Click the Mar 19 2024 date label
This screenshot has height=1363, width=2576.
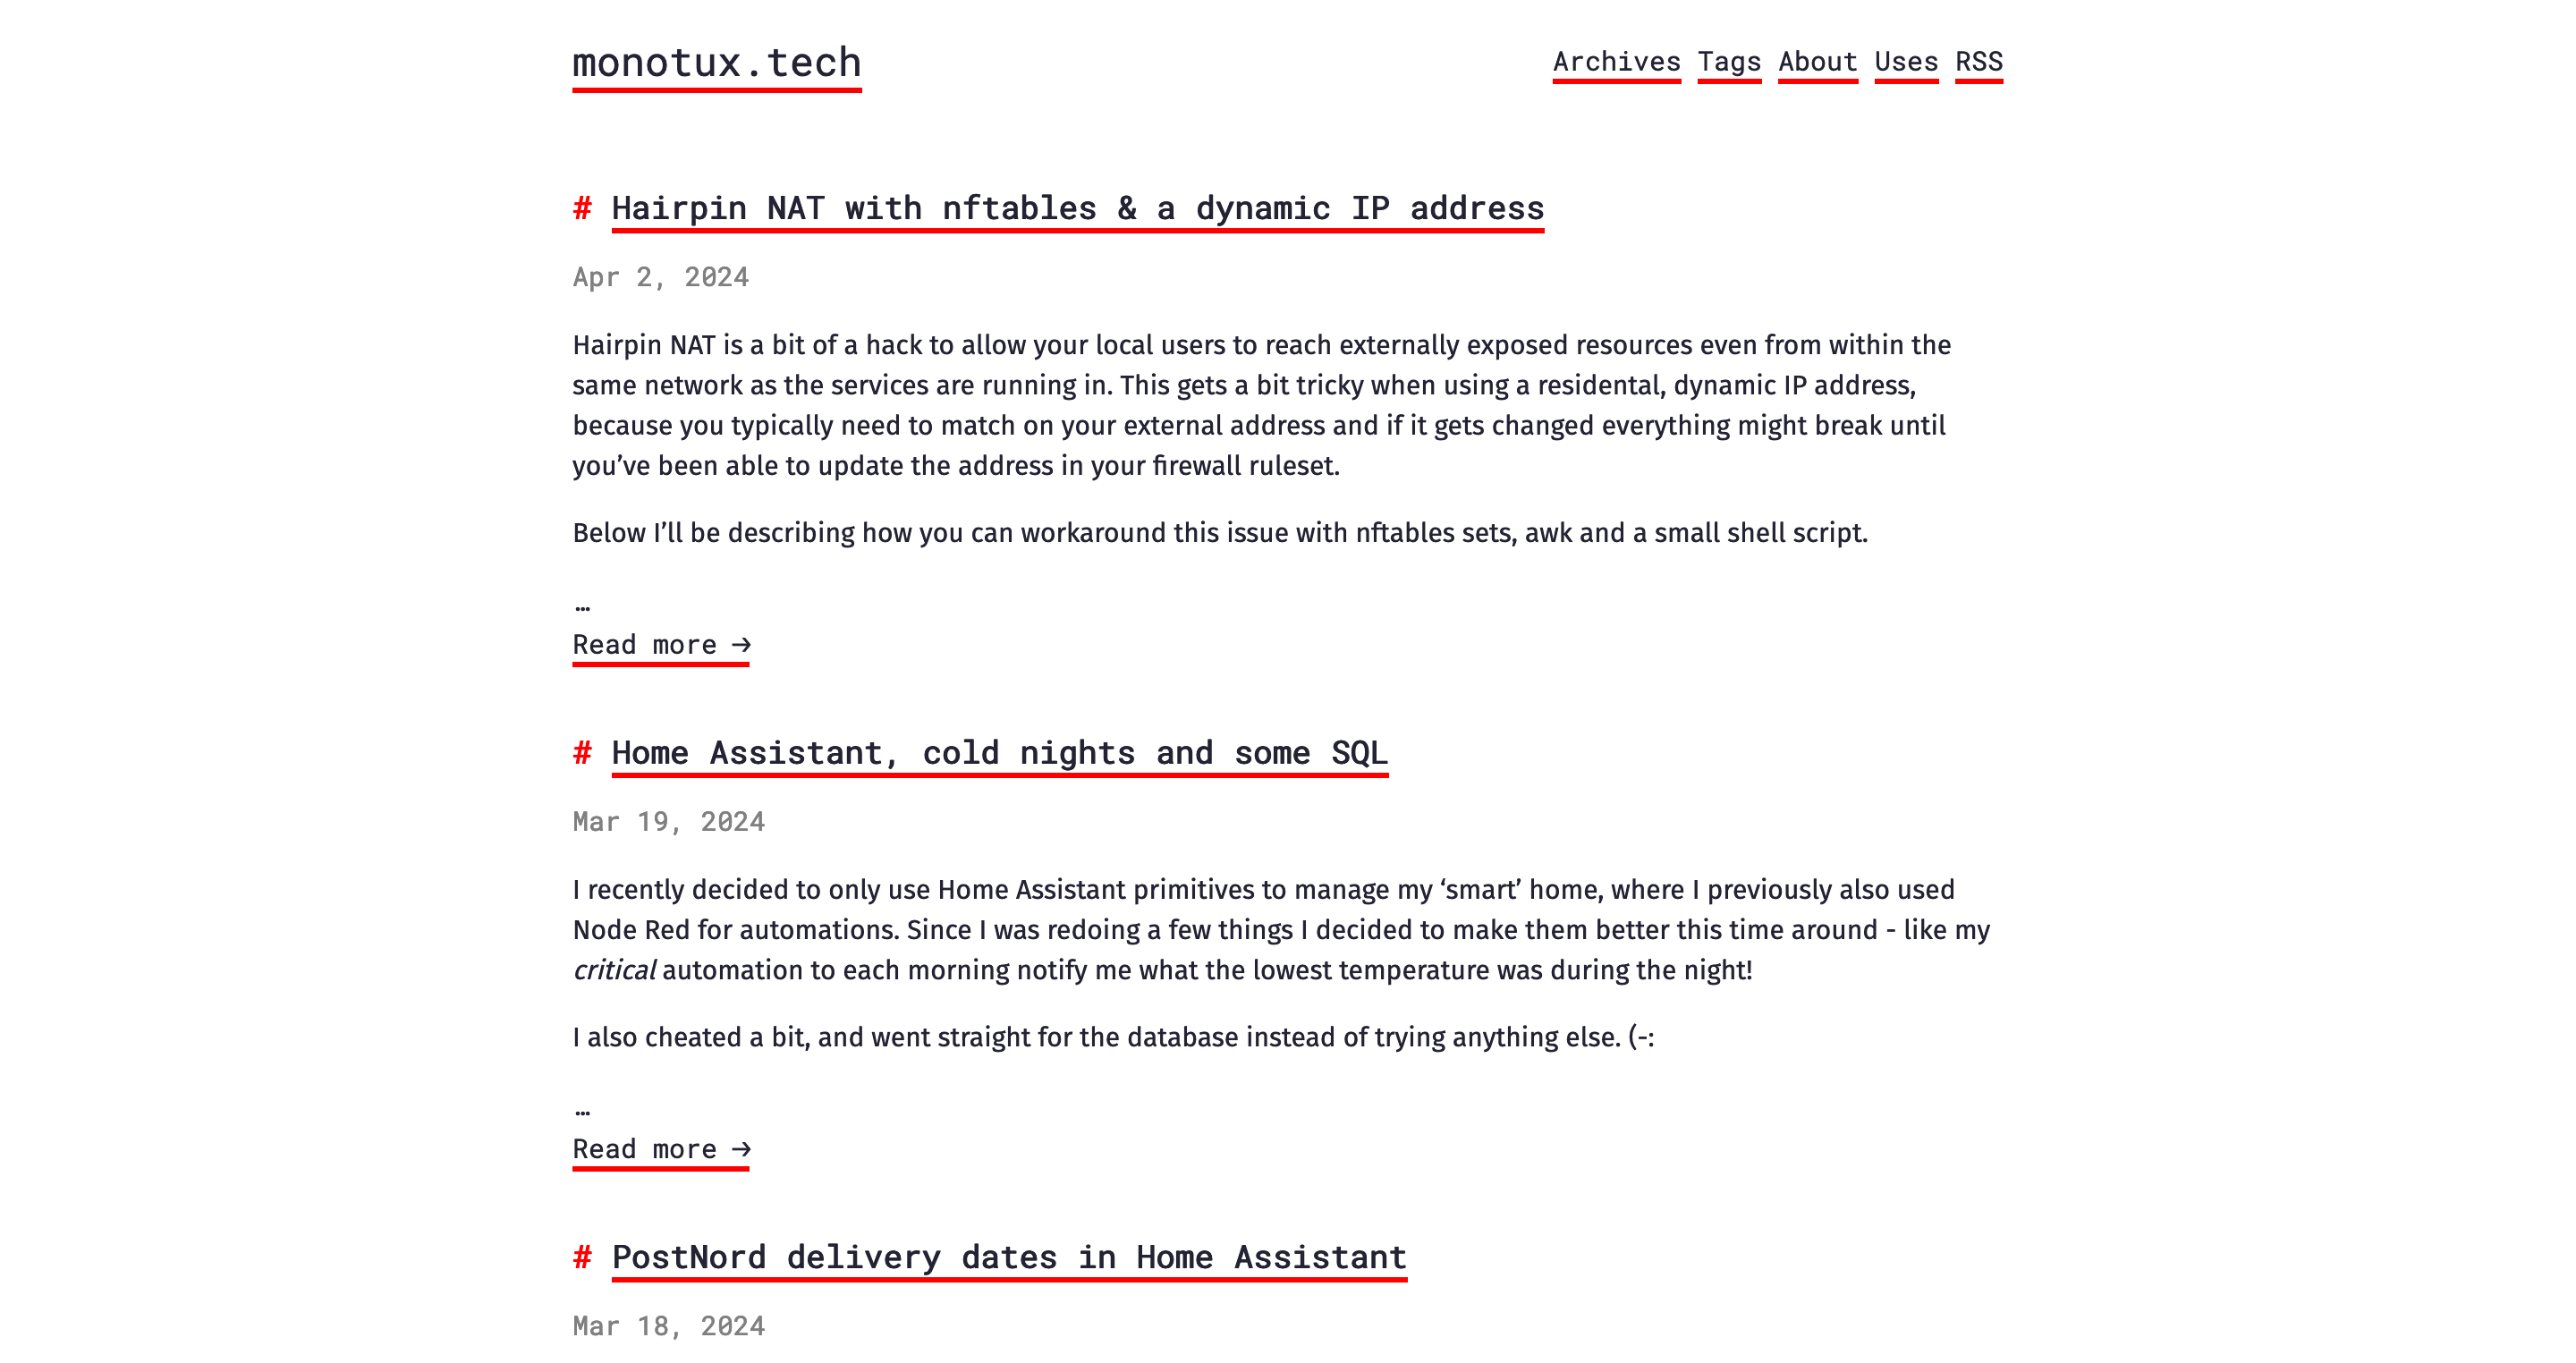tap(668, 823)
